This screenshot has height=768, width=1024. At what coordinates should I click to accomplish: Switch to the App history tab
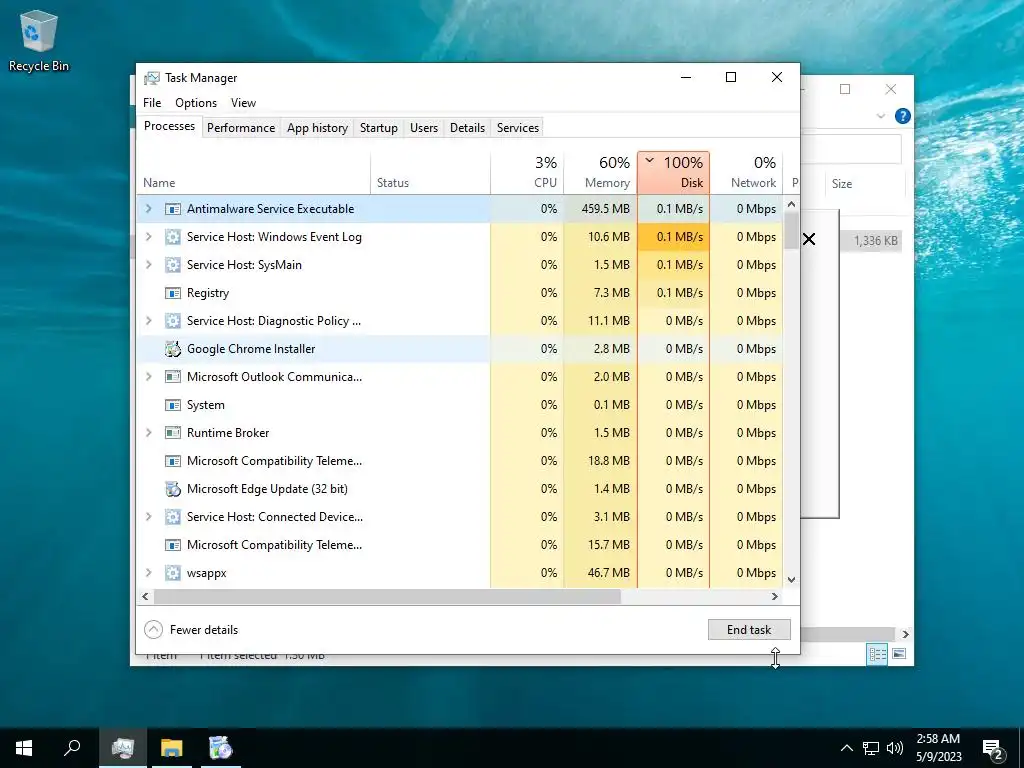point(317,128)
